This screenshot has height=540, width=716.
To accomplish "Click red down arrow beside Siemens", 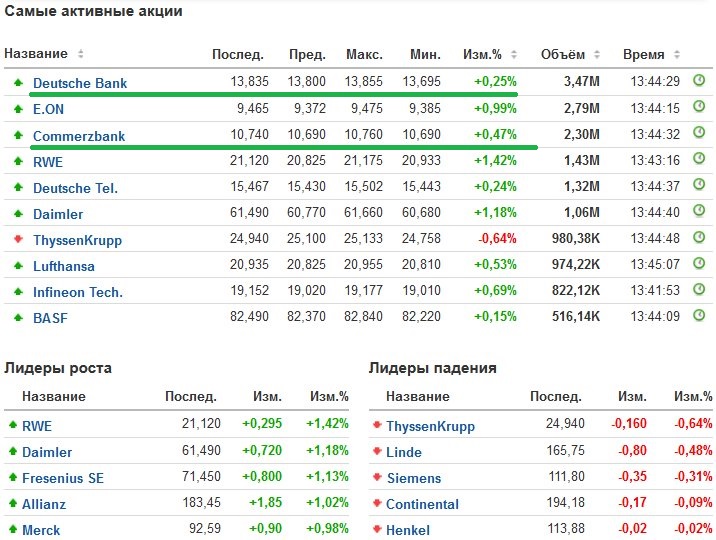I will 377,478.
